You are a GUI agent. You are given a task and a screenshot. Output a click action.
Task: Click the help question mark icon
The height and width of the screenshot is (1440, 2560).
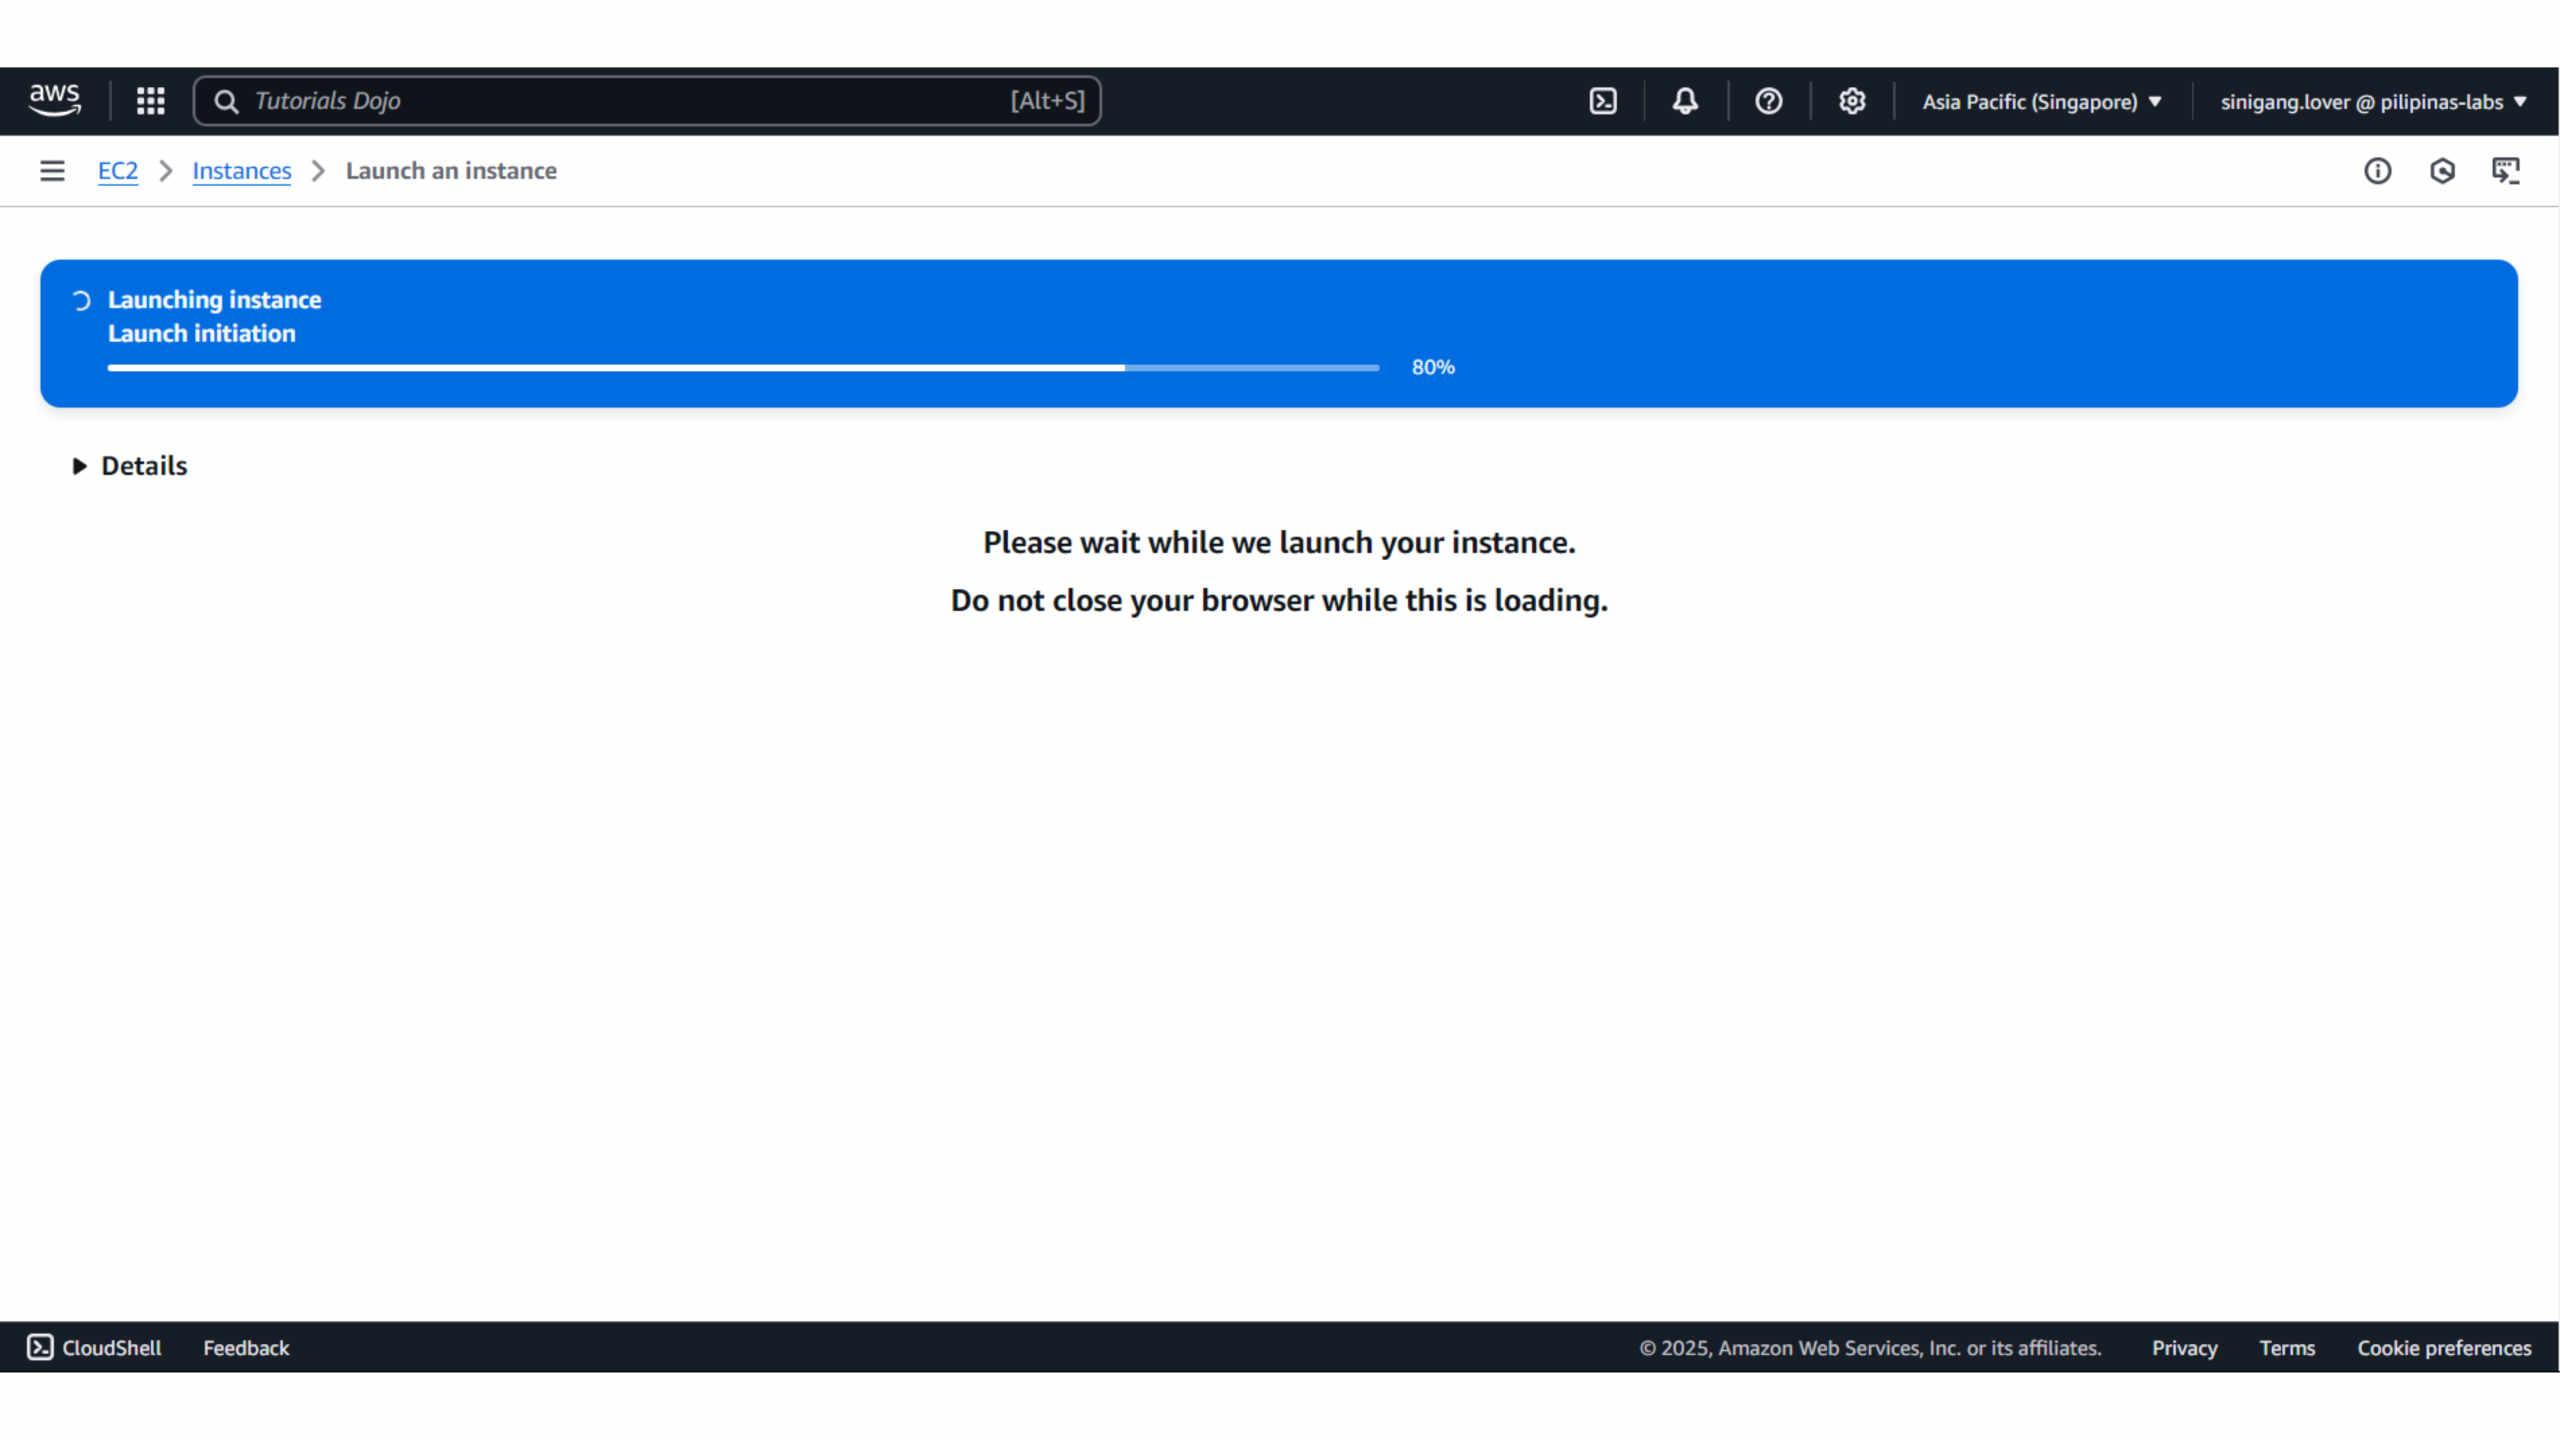[1768, 101]
